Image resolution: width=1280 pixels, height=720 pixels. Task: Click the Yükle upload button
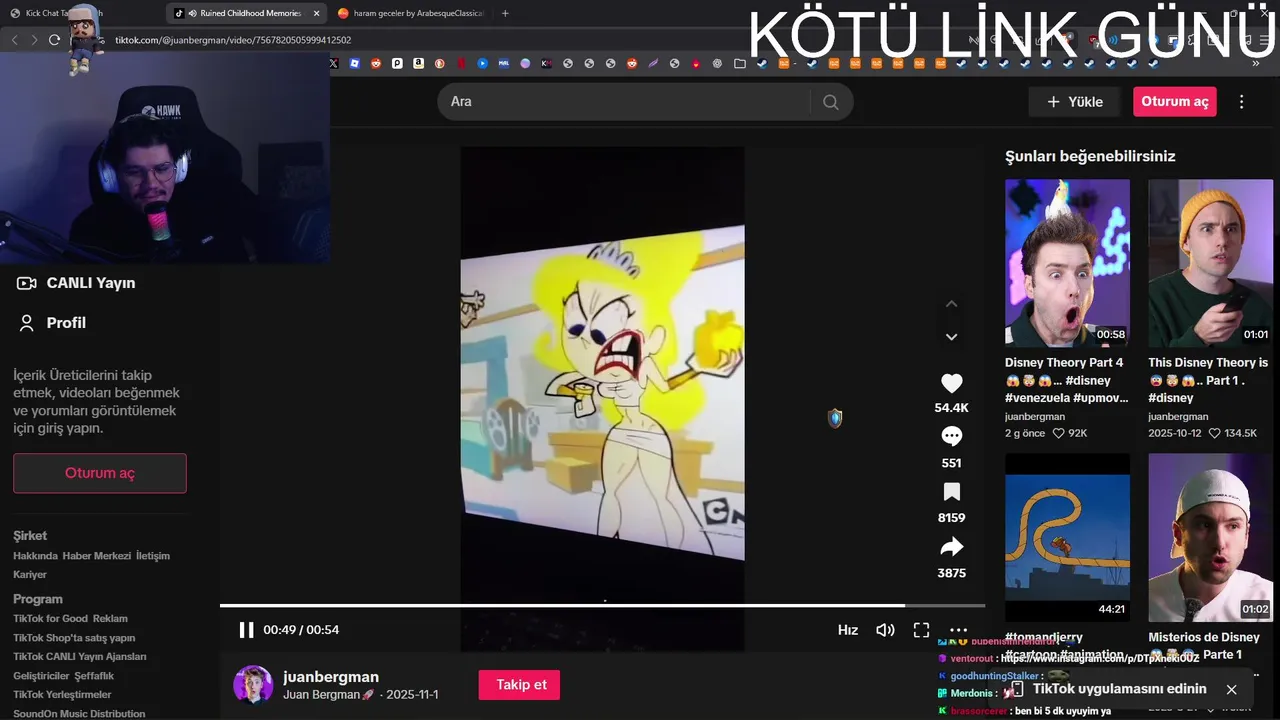click(x=1074, y=102)
